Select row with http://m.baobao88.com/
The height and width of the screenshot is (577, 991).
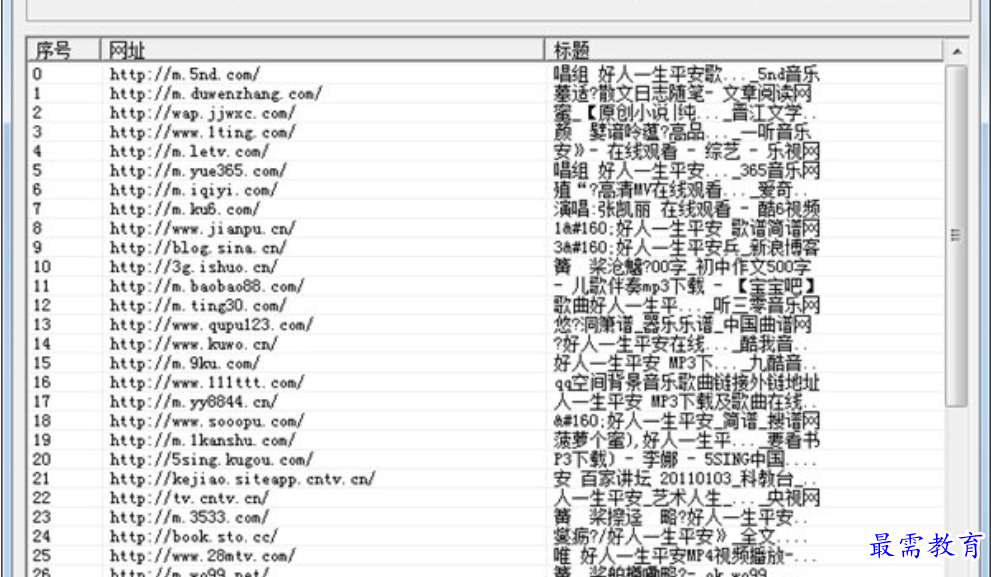click(x=485, y=286)
